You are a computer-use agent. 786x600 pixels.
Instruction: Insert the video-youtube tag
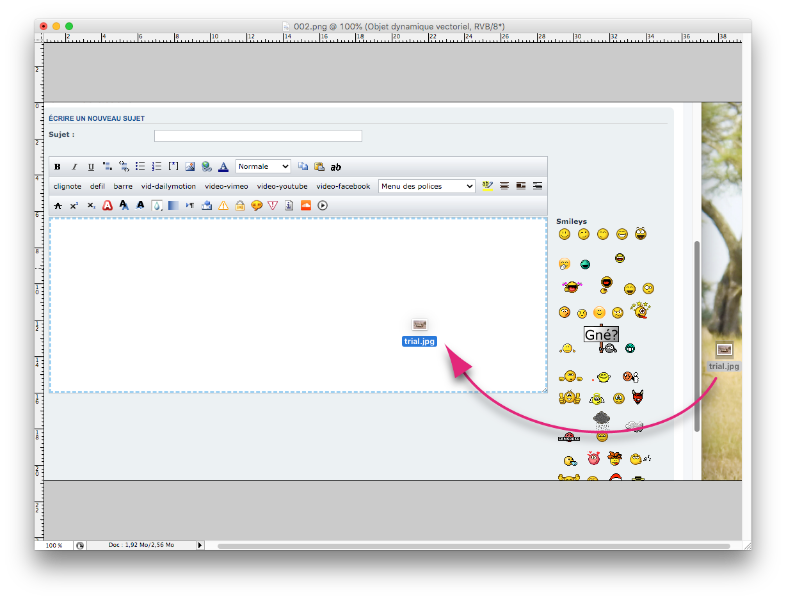coord(282,186)
